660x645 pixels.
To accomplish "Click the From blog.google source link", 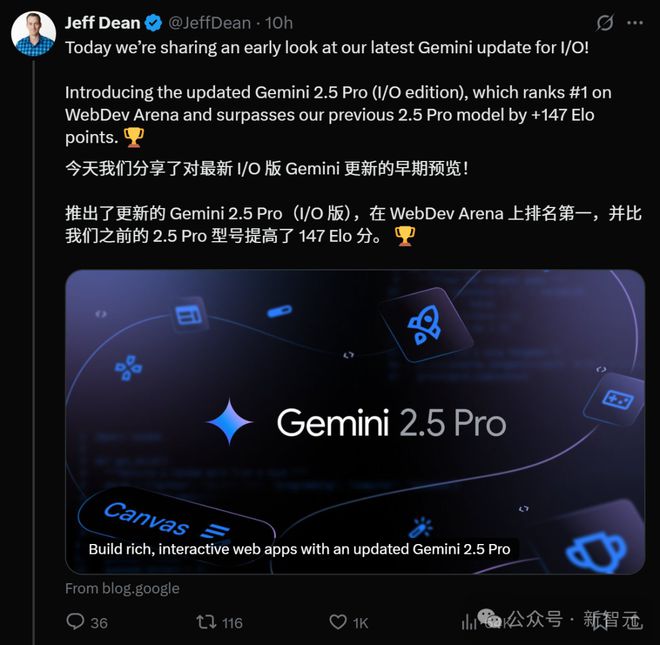I will coord(122,588).
